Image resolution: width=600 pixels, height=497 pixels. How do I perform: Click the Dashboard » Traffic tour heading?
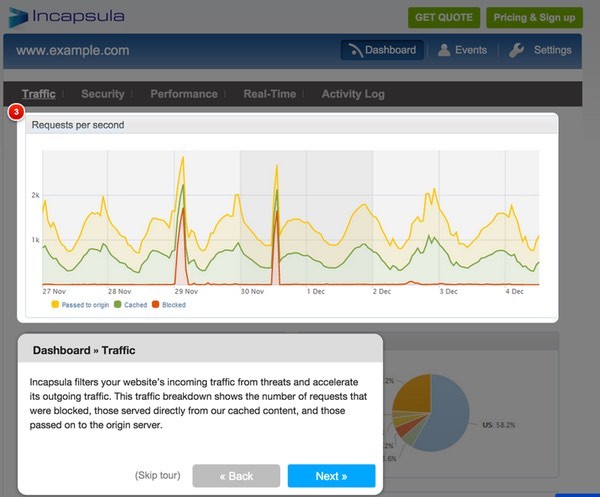click(x=84, y=350)
